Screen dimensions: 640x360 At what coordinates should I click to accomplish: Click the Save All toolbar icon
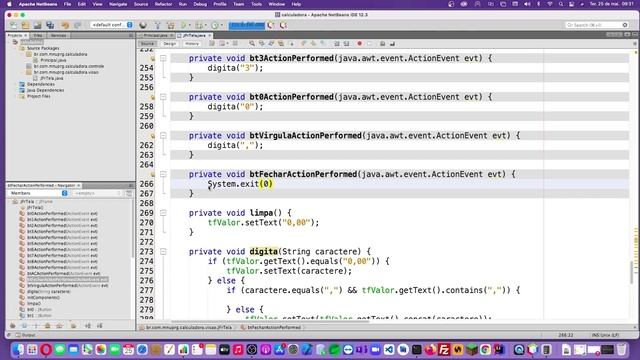pos(50,25)
